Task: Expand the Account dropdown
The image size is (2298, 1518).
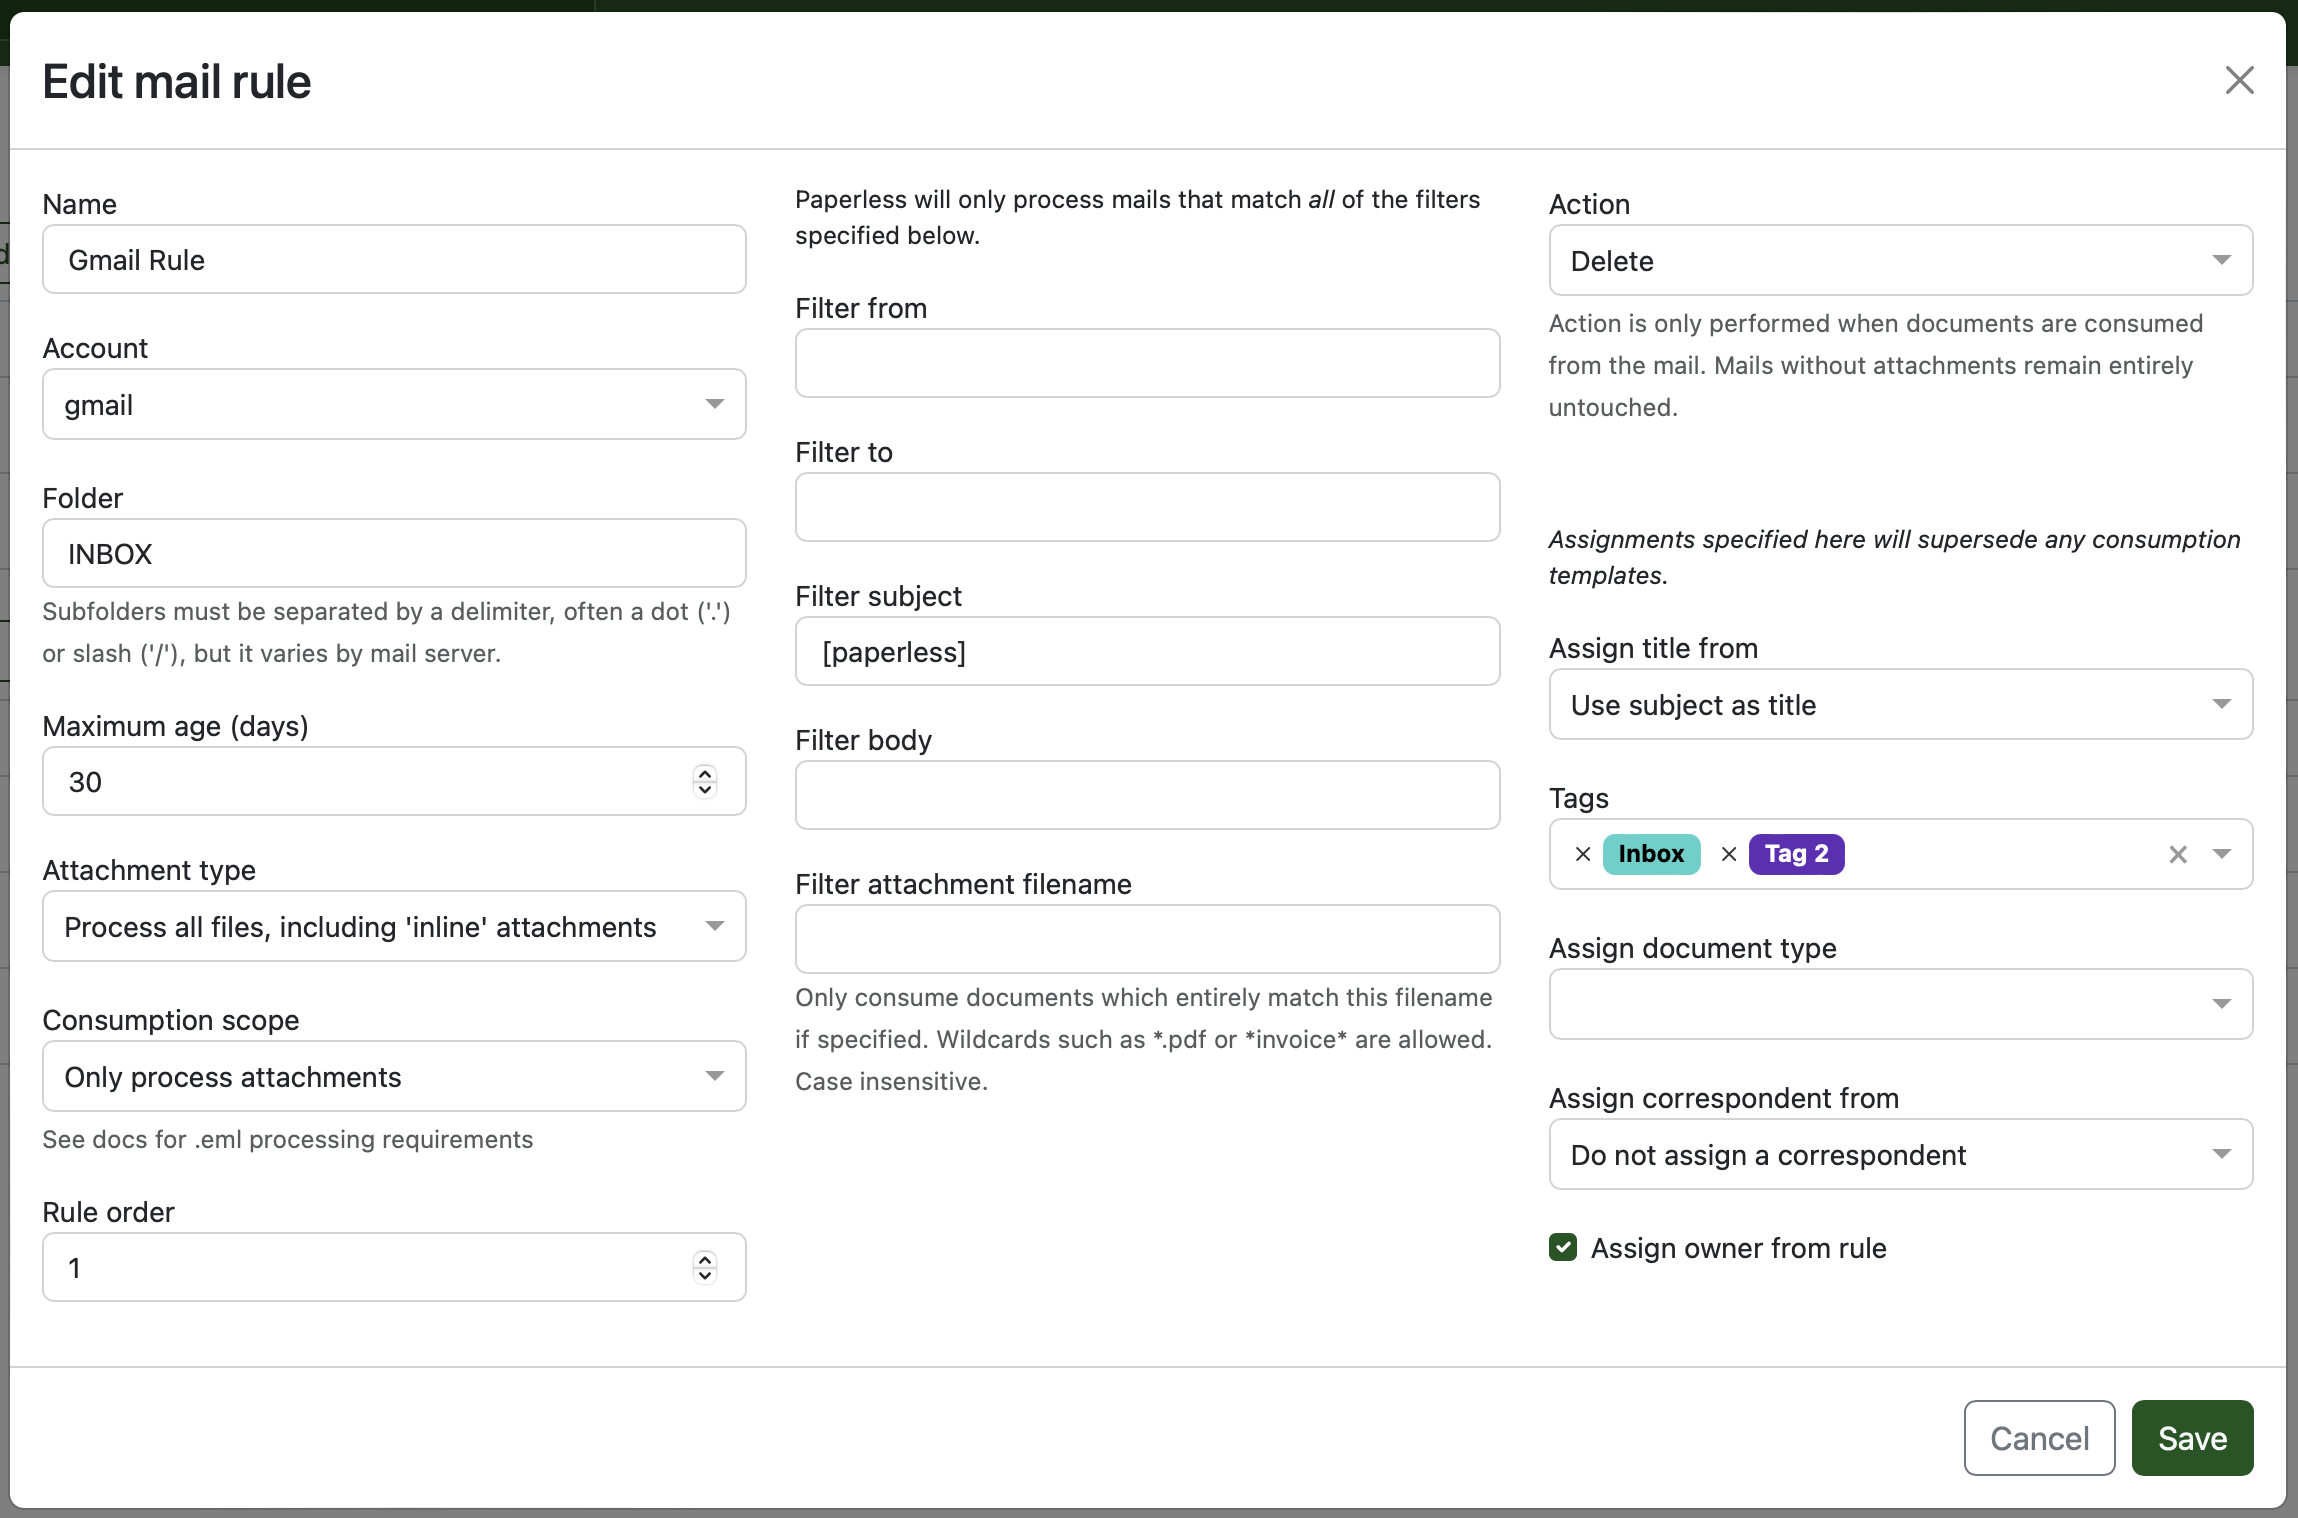Action: pos(394,404)
